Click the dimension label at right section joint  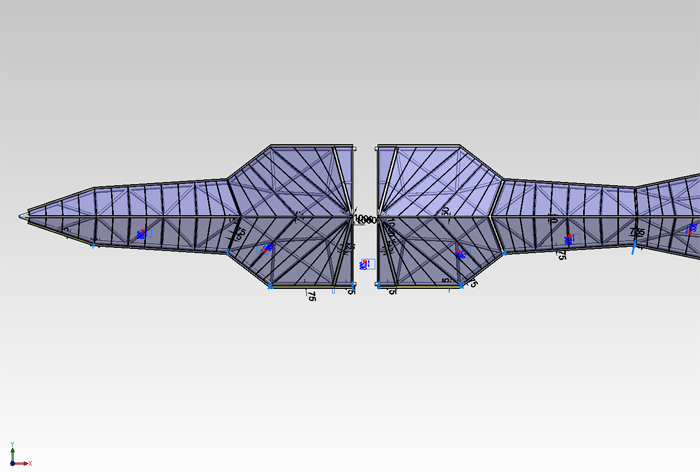[x=636, y=232]
